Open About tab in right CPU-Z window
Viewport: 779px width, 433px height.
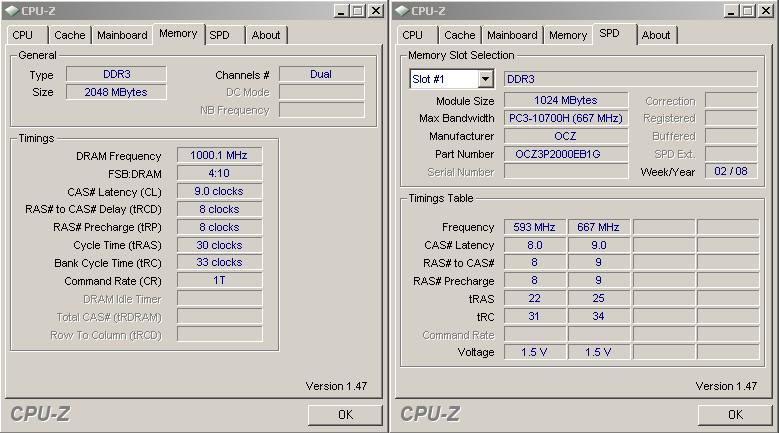click(x=656, y=35)
